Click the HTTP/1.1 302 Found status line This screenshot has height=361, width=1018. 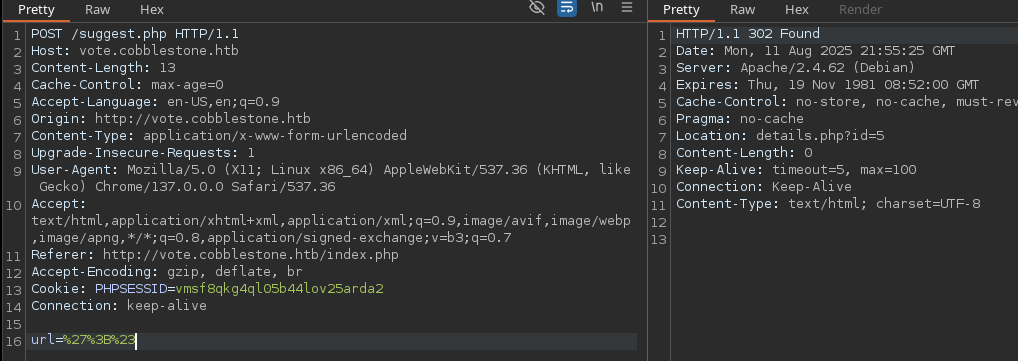point(748,34)
